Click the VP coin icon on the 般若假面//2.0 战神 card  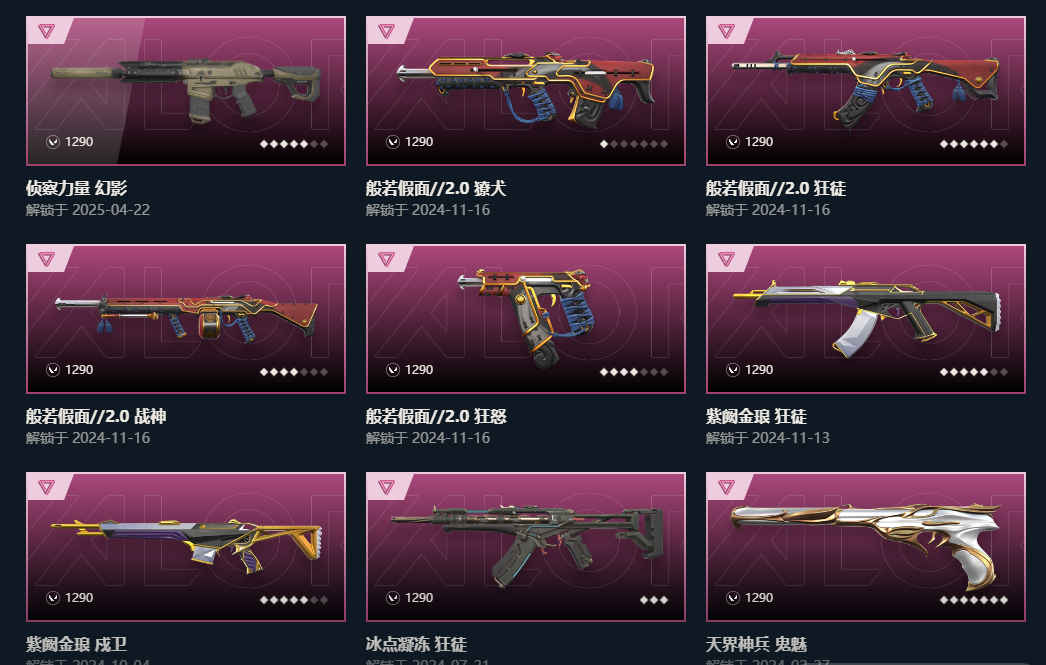(x=53, y=370)
